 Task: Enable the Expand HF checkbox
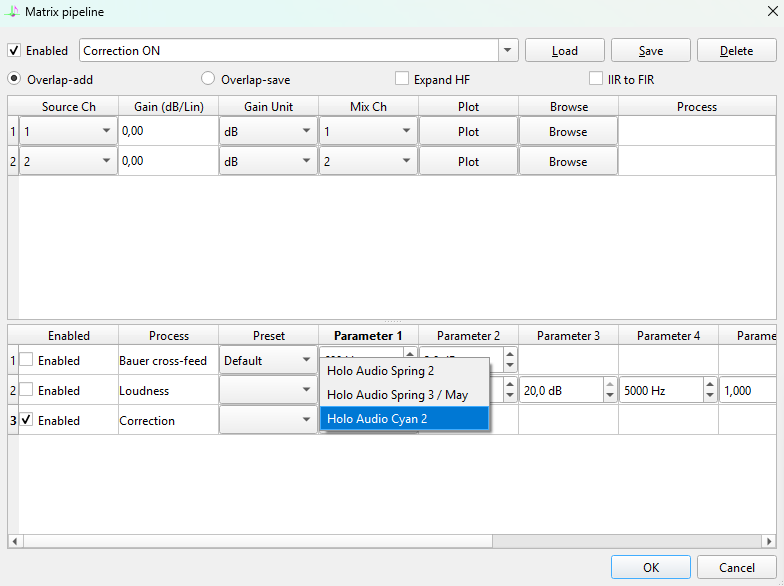tap(402, 79)
